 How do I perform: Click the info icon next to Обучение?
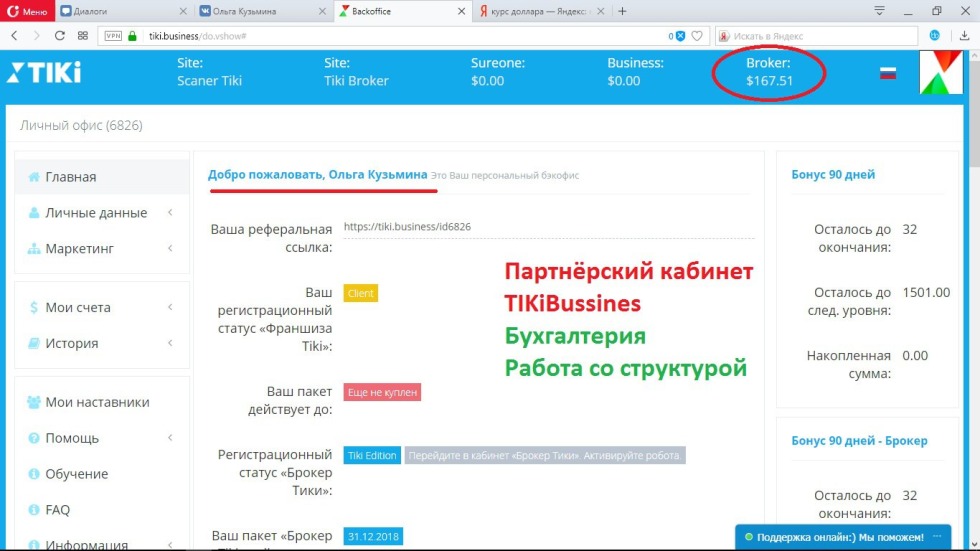pos(34,474)
